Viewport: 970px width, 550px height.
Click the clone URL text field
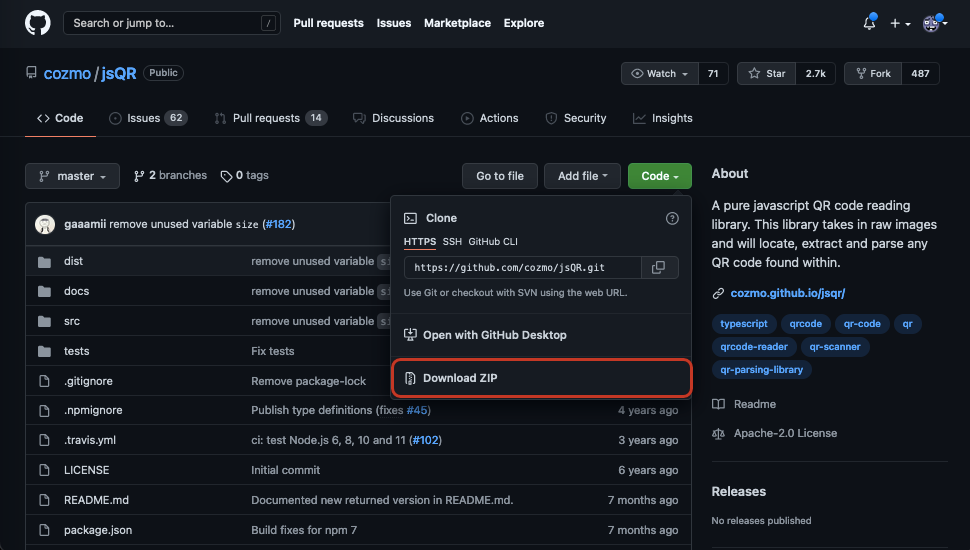pyautogui.click(x=523, y=267)
